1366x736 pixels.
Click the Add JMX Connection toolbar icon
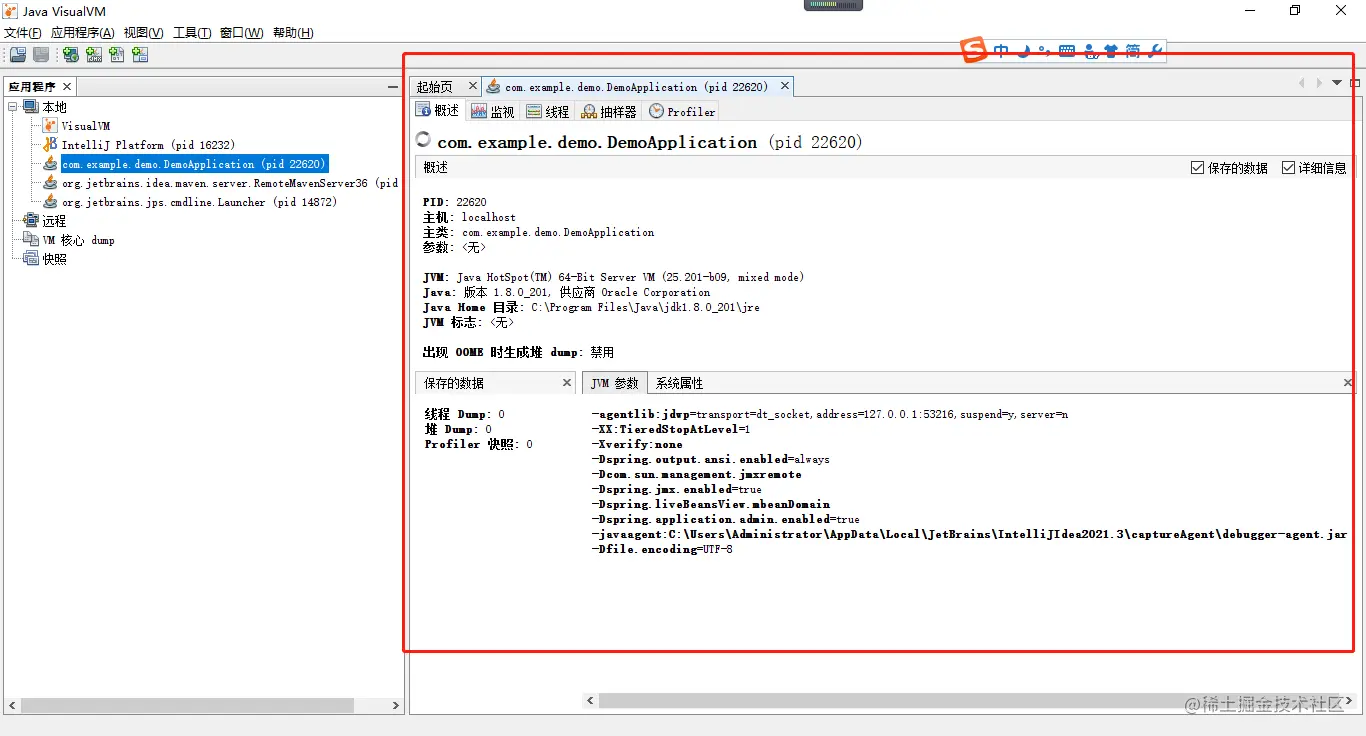tap(93, 55)
